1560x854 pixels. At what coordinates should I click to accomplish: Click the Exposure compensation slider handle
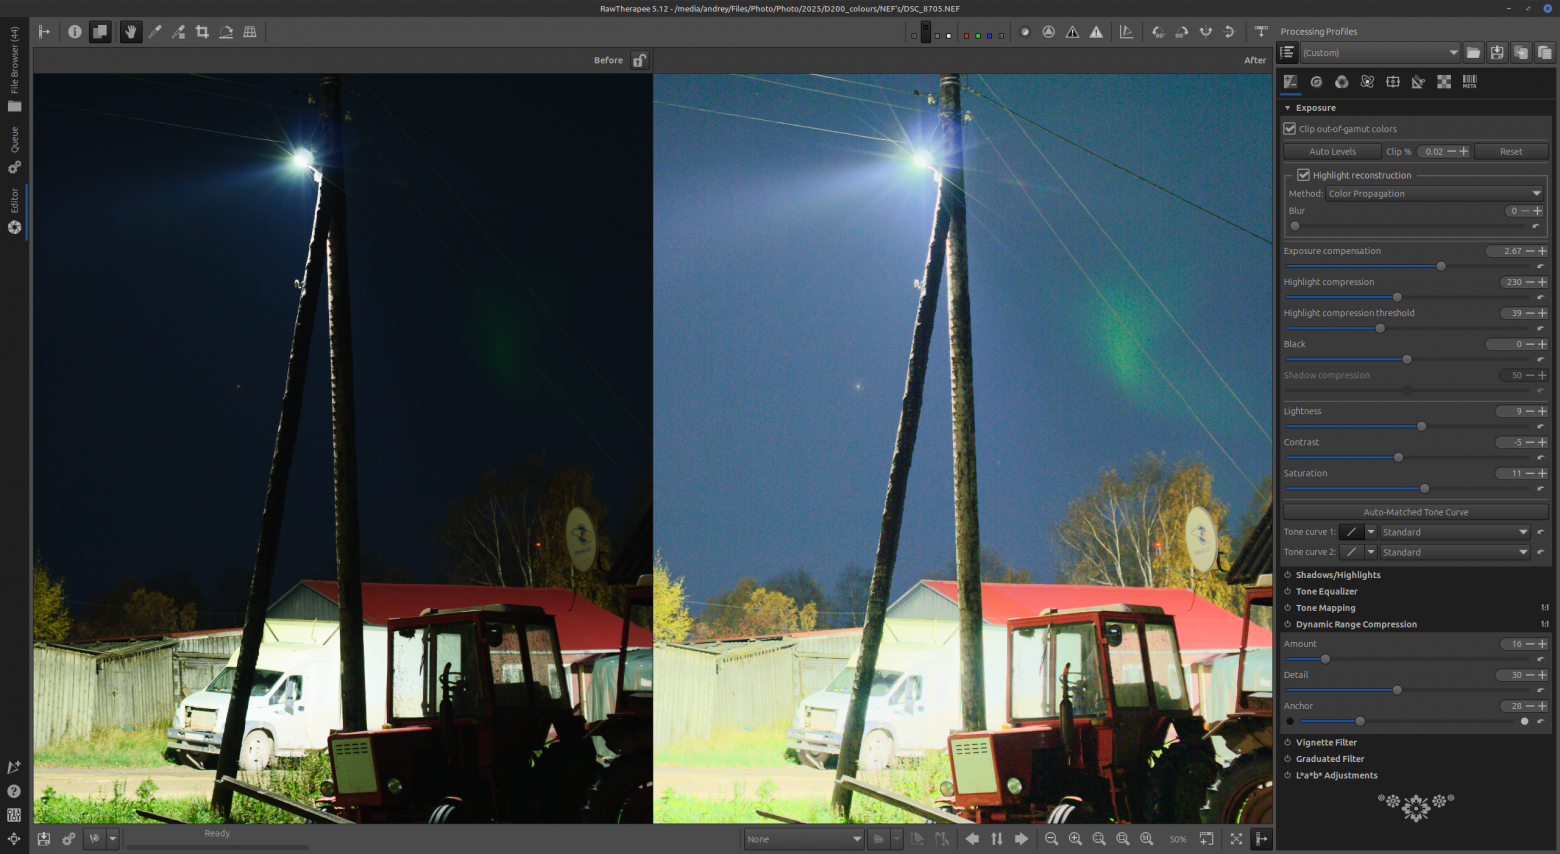[1441, 266]
